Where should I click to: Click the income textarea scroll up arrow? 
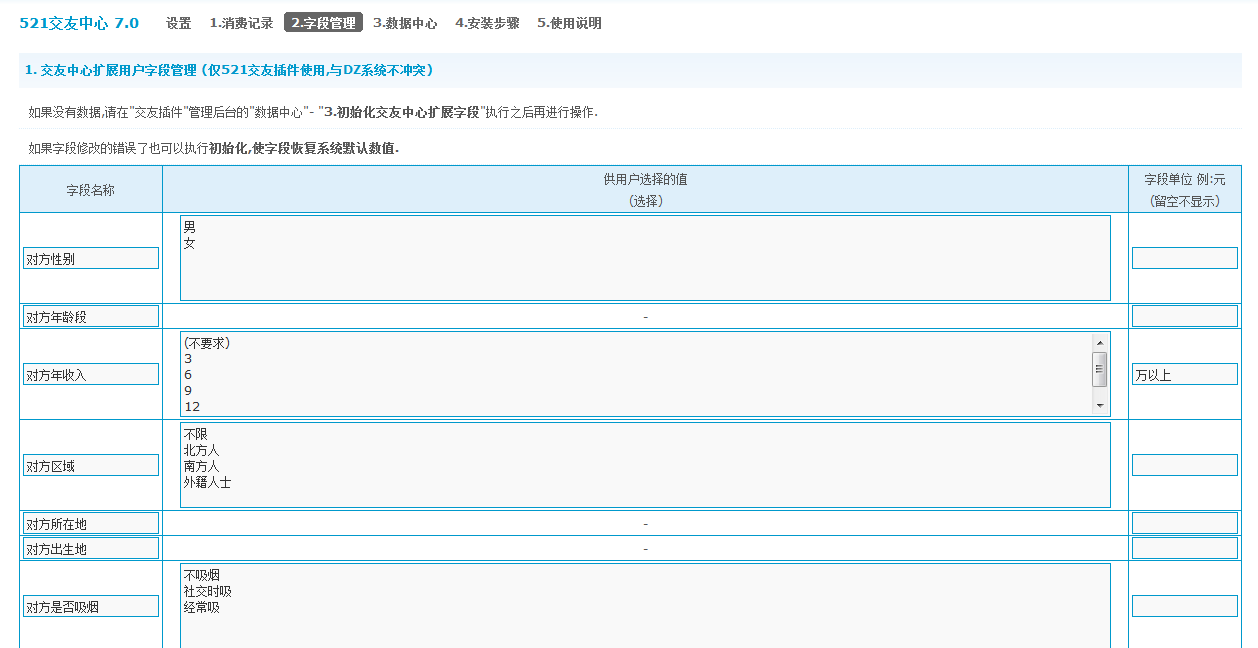click(x=1100, y=341)
